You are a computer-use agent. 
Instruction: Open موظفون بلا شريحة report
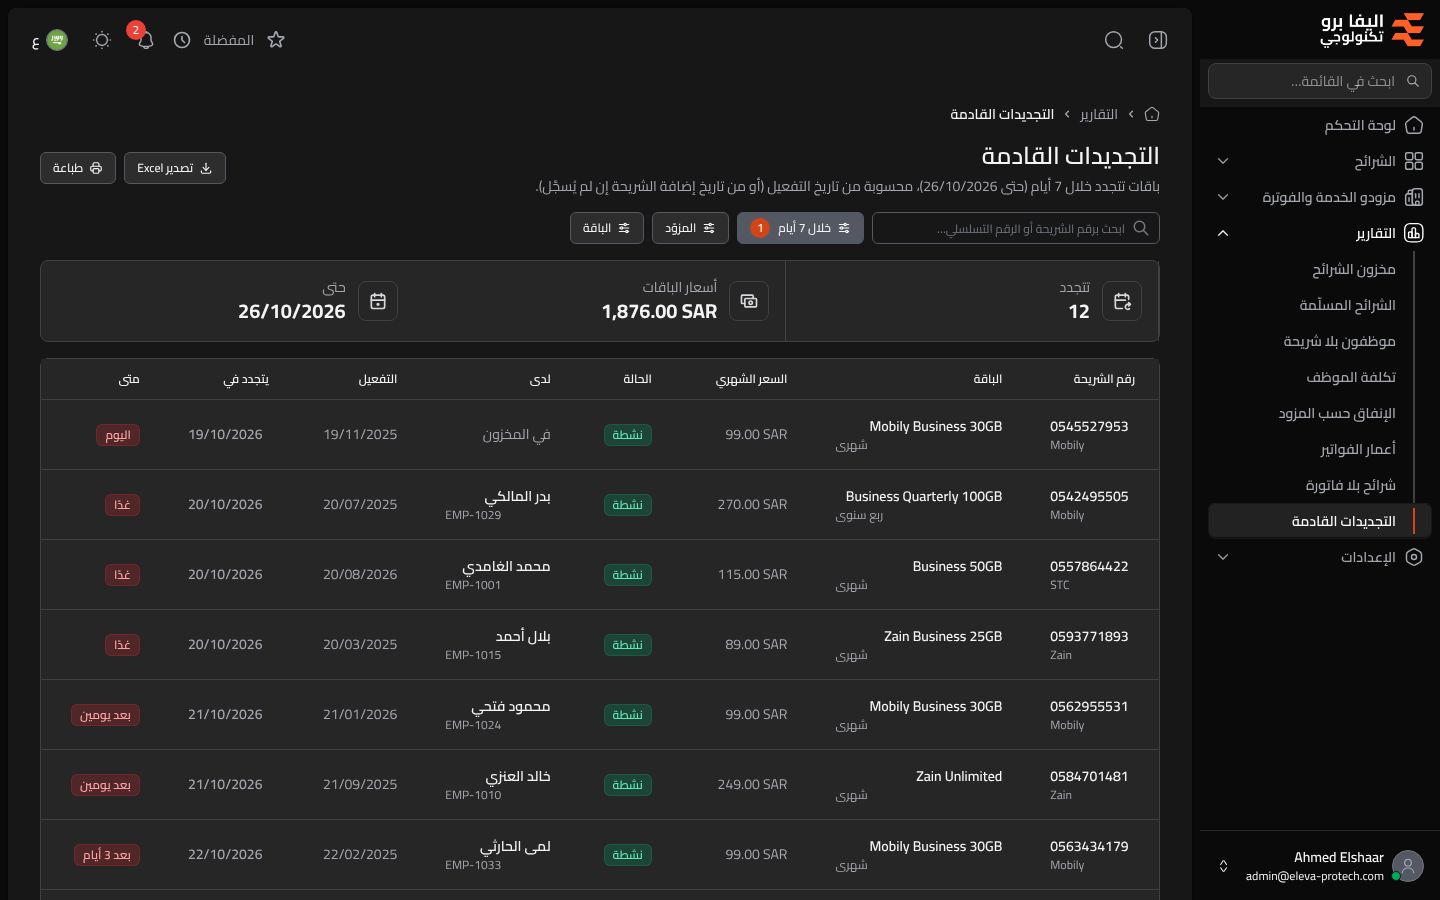[x=1339, y=341]
